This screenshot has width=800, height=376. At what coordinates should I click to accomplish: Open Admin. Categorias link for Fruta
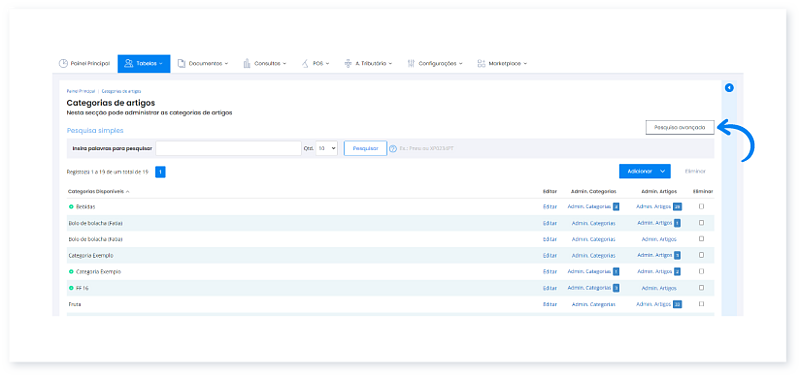593,304
